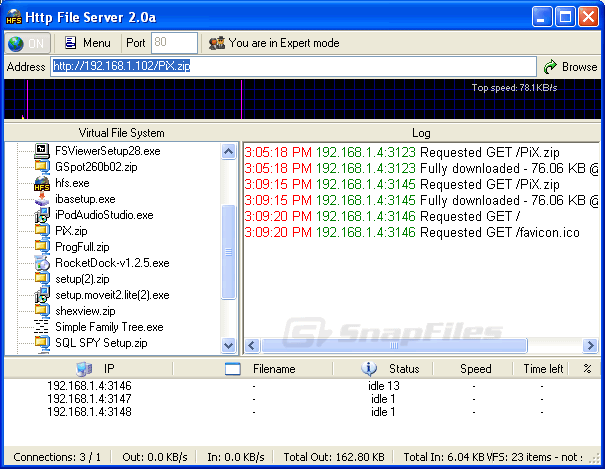Select setup.moveit2.lite(2).exe file name

[x=112, y=295]
